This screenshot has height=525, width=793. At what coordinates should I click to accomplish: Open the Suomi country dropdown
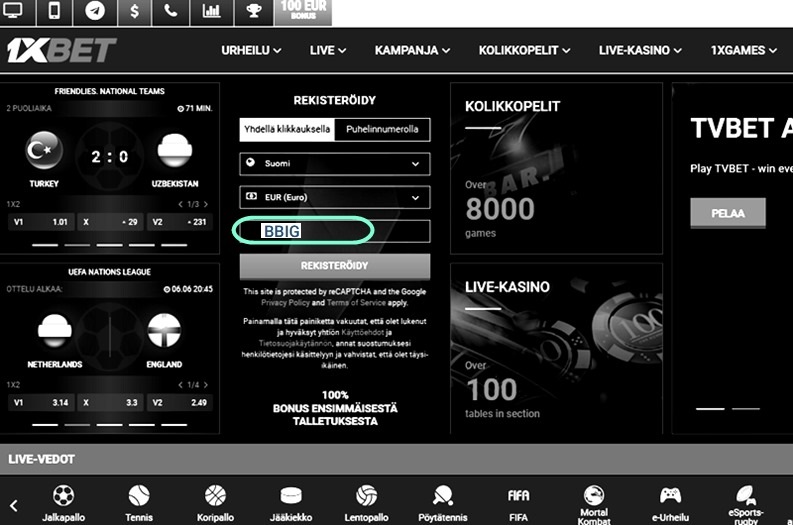point(335,164)
